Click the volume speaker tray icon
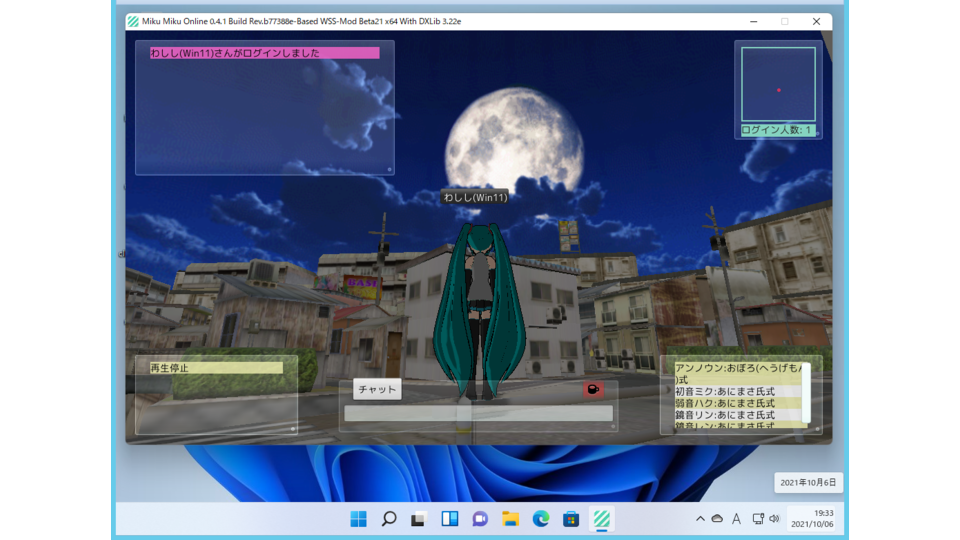Image resolution: width=960 pixels, height=540 pixels. (774, 519)
